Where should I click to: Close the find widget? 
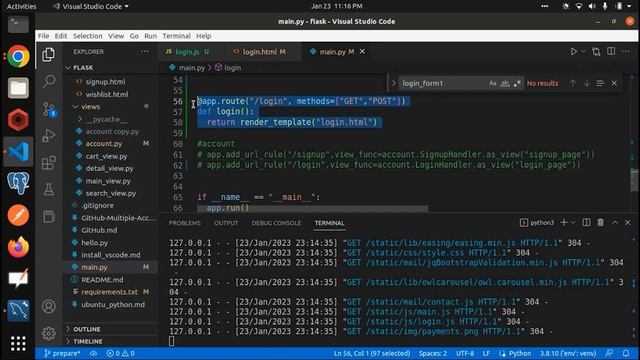(x=614, y=83)
